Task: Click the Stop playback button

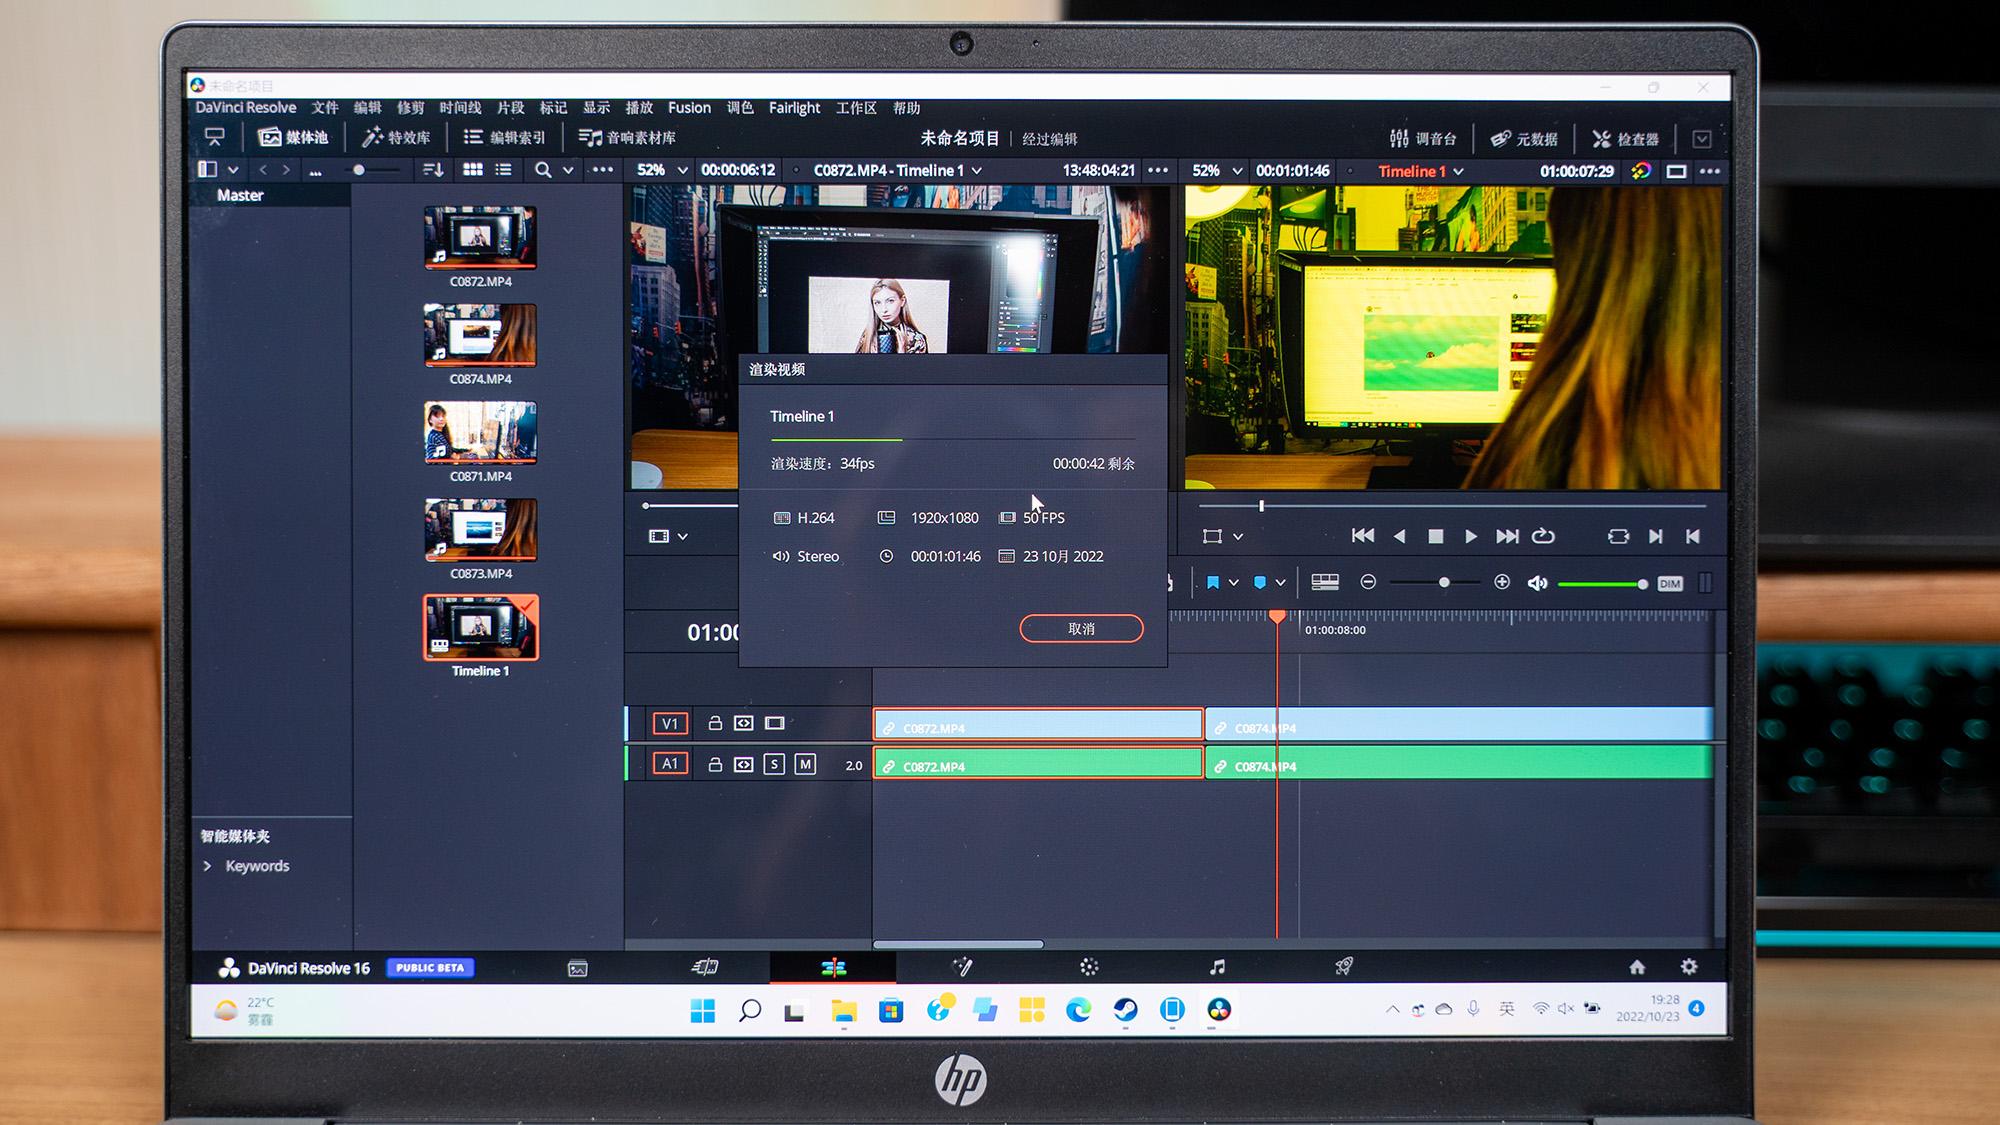Action: tap(1435, 537)
